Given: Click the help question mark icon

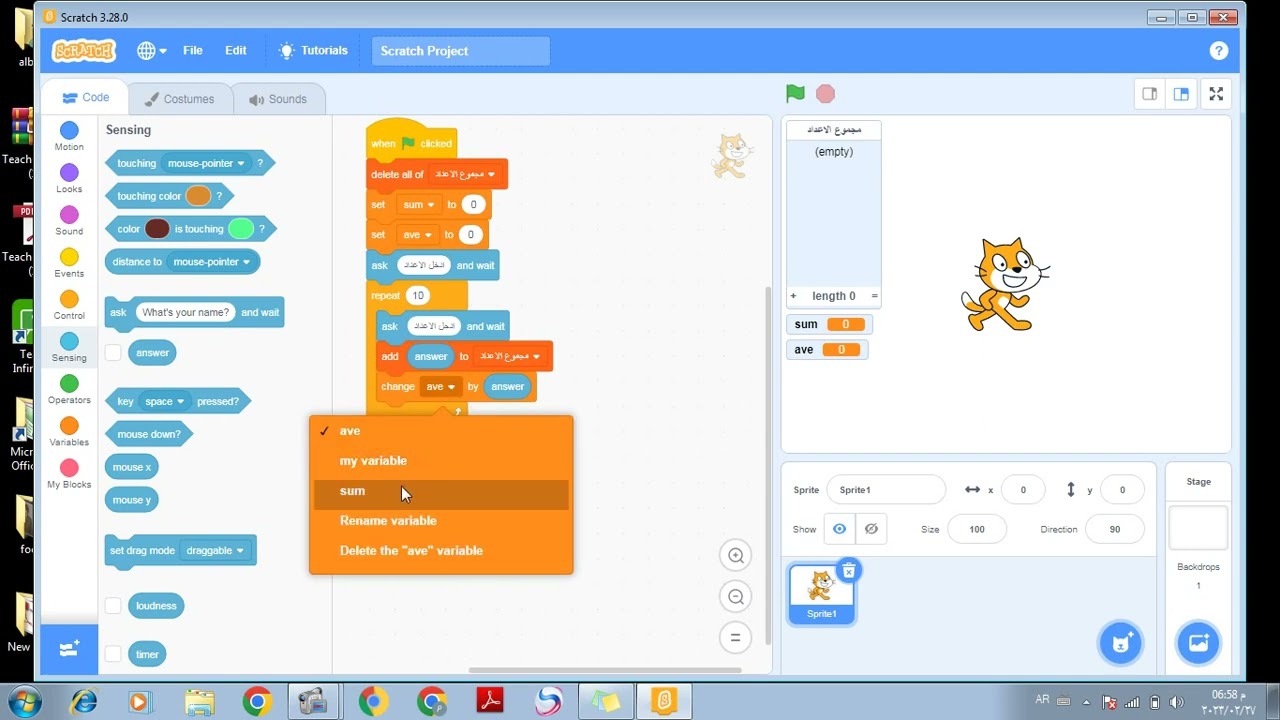Looking at the screenshot, I should 1218,51.
